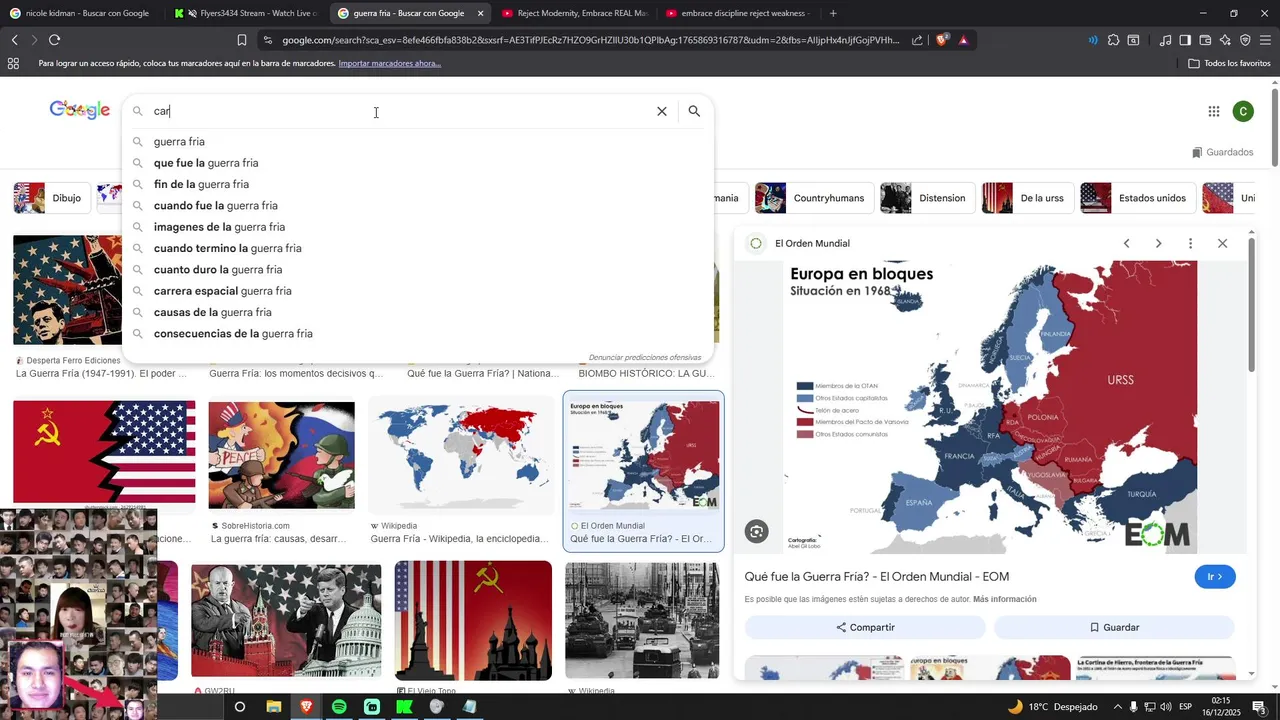Open Leo AI sparkle icon
Viewport: 1280px width, 720px height.
[x=1225, y=40]
